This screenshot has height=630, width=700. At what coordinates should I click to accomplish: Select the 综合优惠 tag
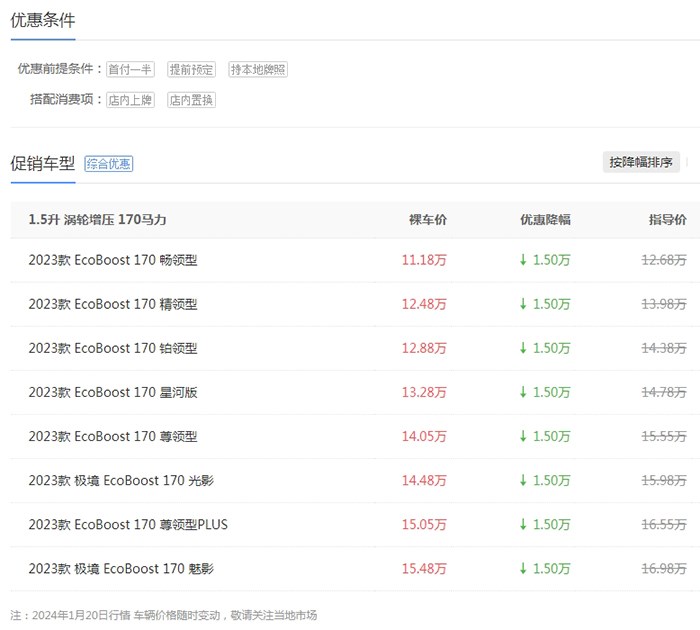click(108, 164)
